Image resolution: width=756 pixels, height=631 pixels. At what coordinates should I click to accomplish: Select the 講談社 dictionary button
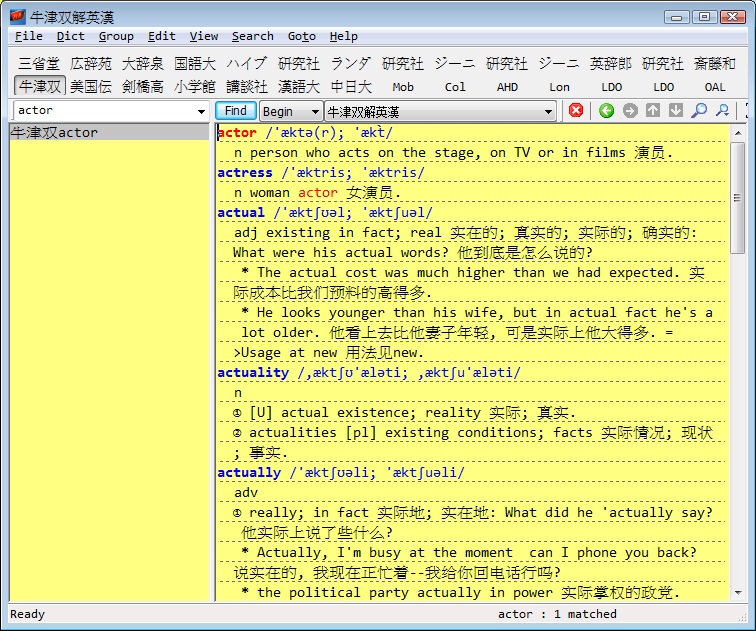pos(247,86)
